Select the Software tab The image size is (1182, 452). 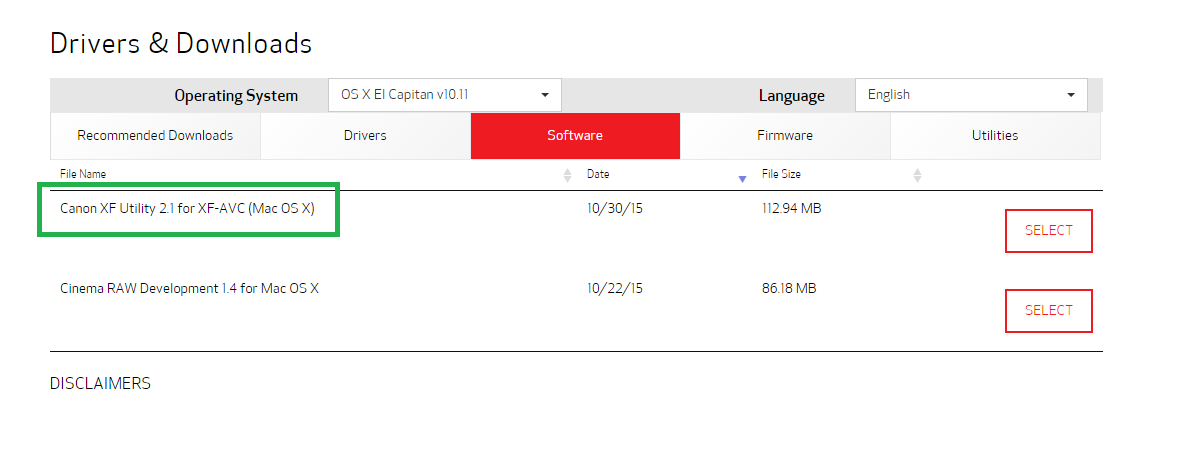coord(575,136)
